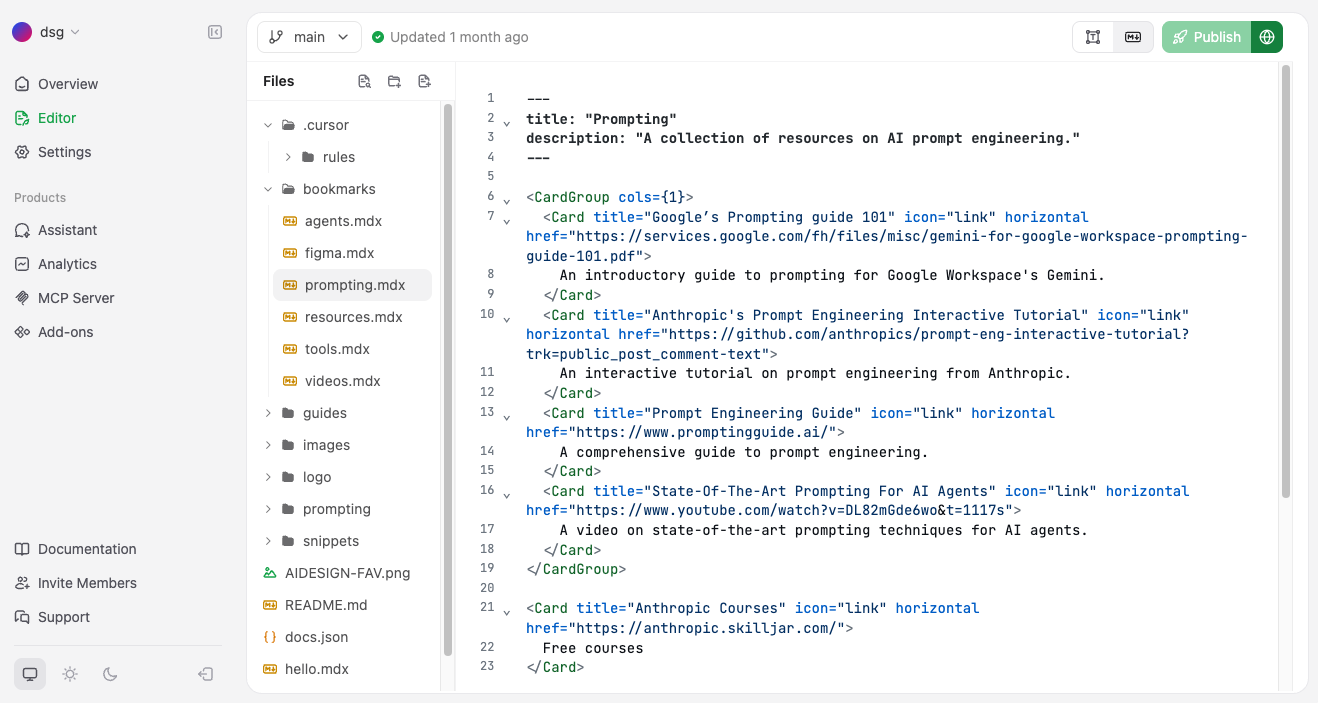Open MCP Server page
Viewport: 1318px width, 703px height.
76,298
